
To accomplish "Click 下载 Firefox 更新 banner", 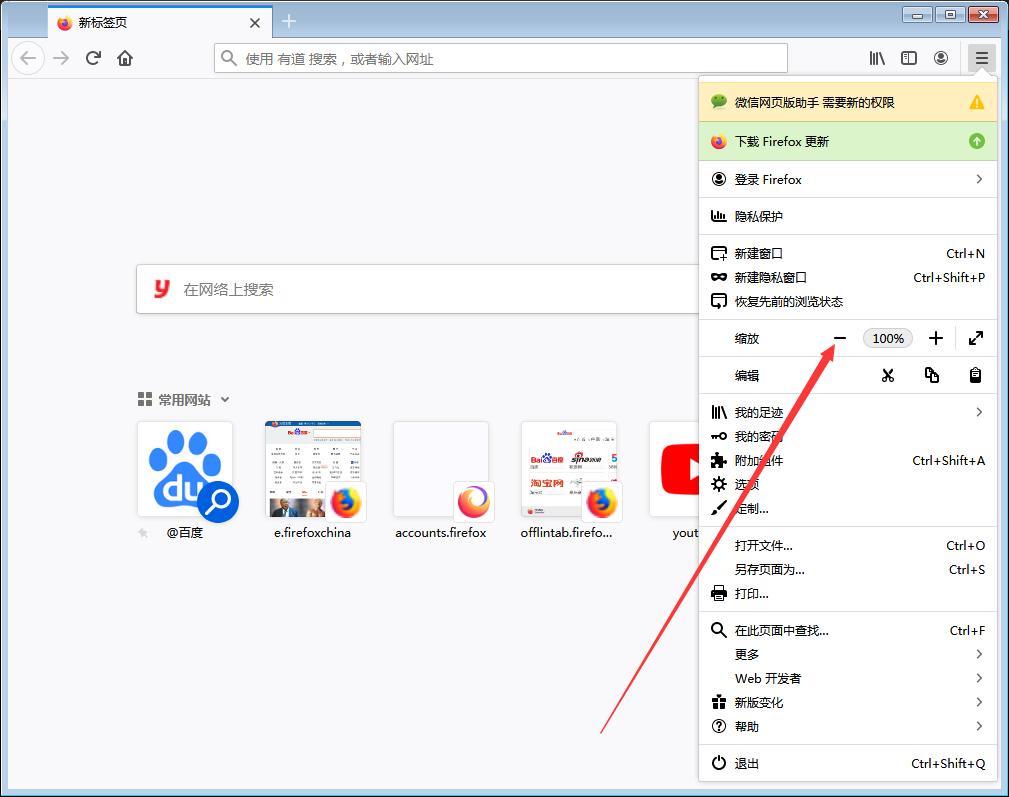I will coord(847,142).
